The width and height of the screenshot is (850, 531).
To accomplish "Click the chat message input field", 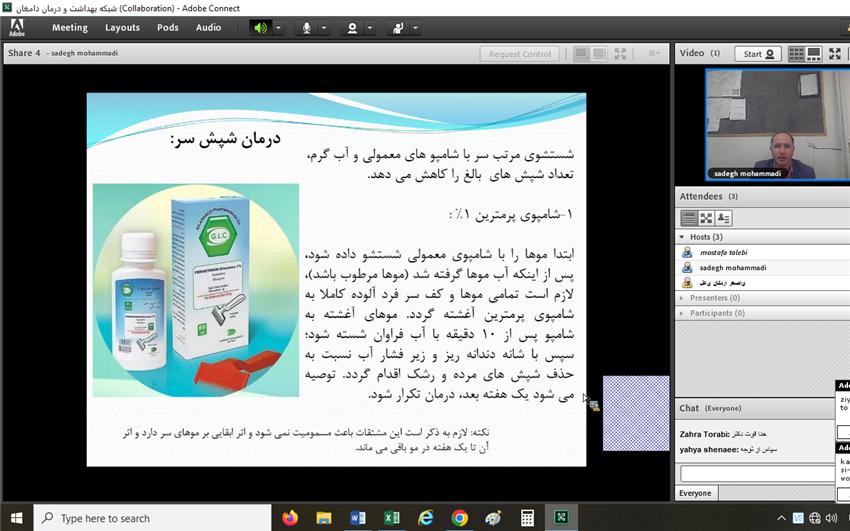I will point(758,474).
